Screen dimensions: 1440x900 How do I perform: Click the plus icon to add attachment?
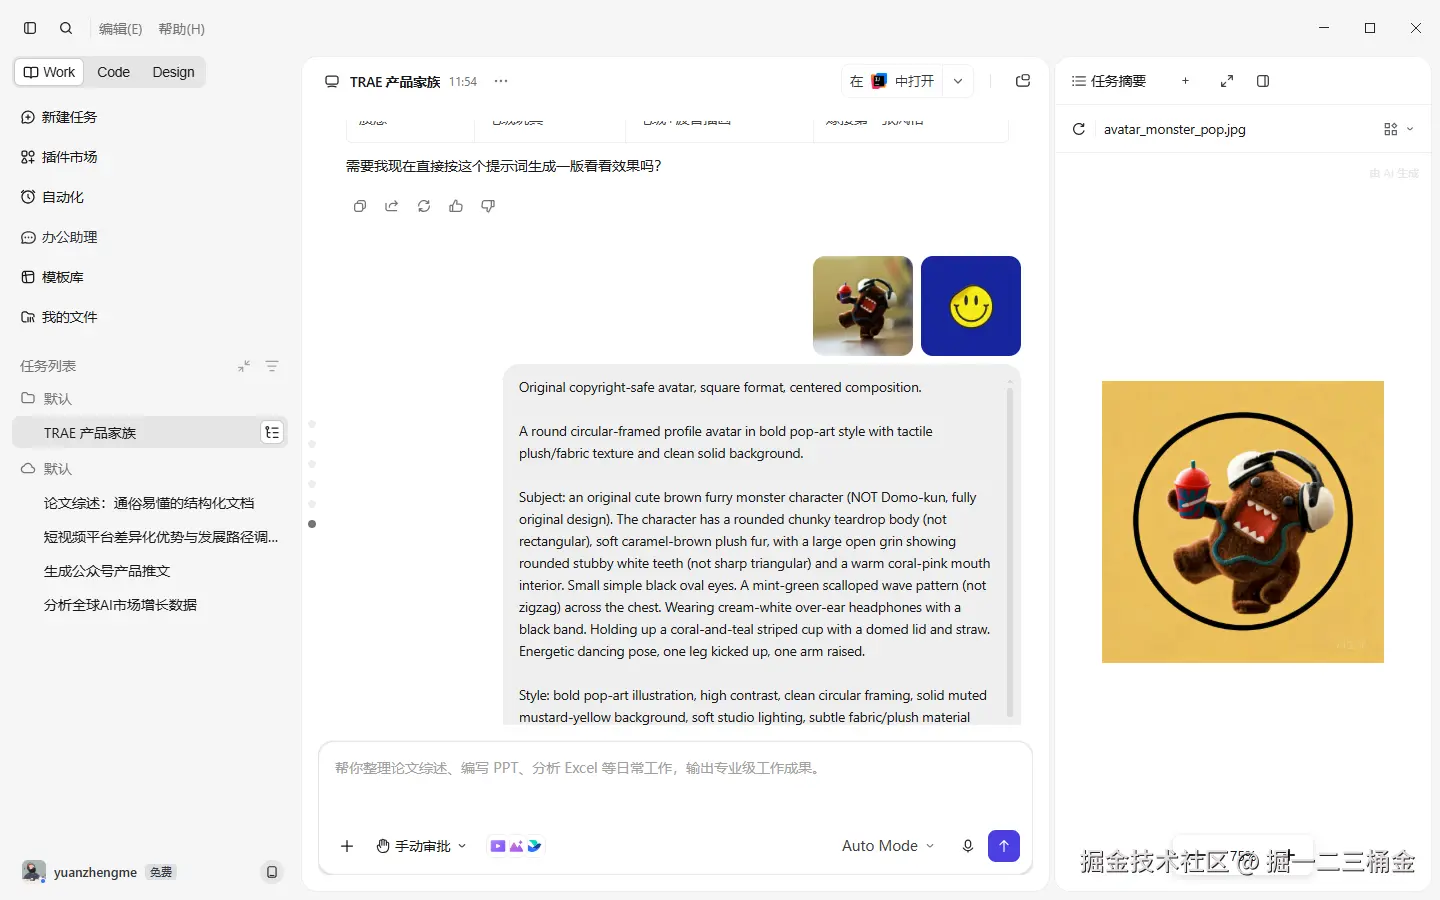pyautogui.click(x=347, y=846)
